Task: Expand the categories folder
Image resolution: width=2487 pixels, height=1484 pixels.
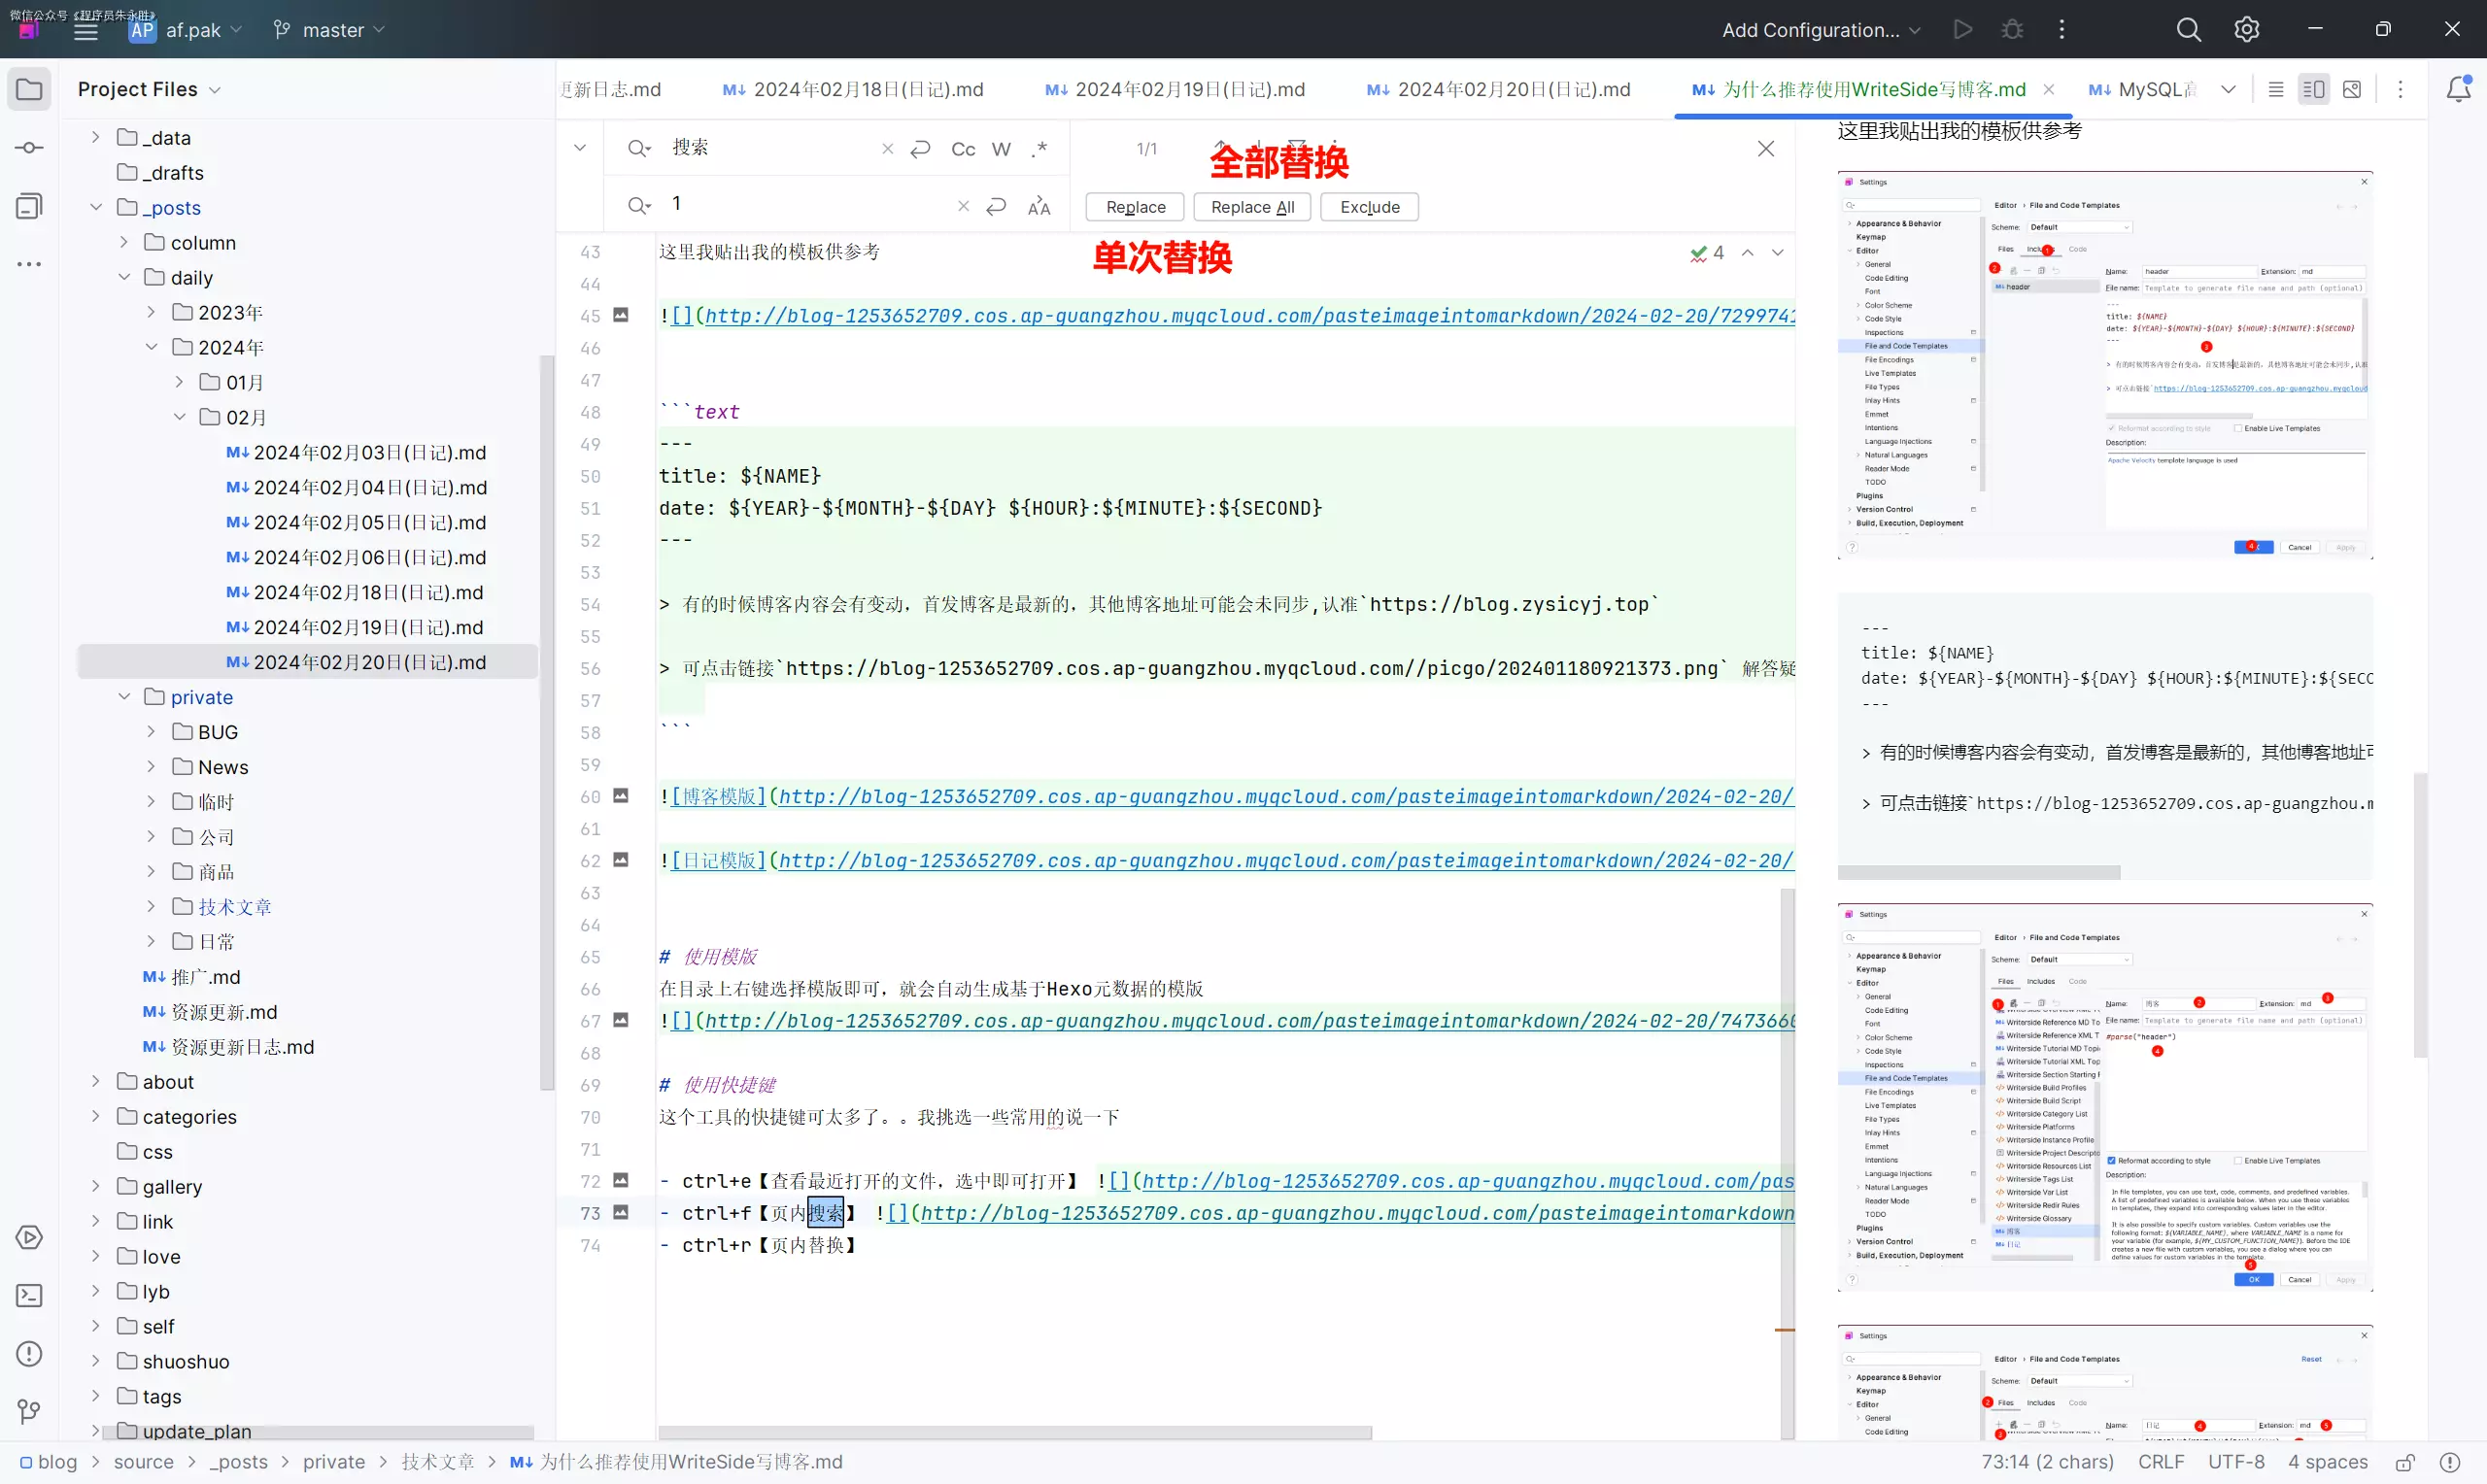Action: [96, 1116]
